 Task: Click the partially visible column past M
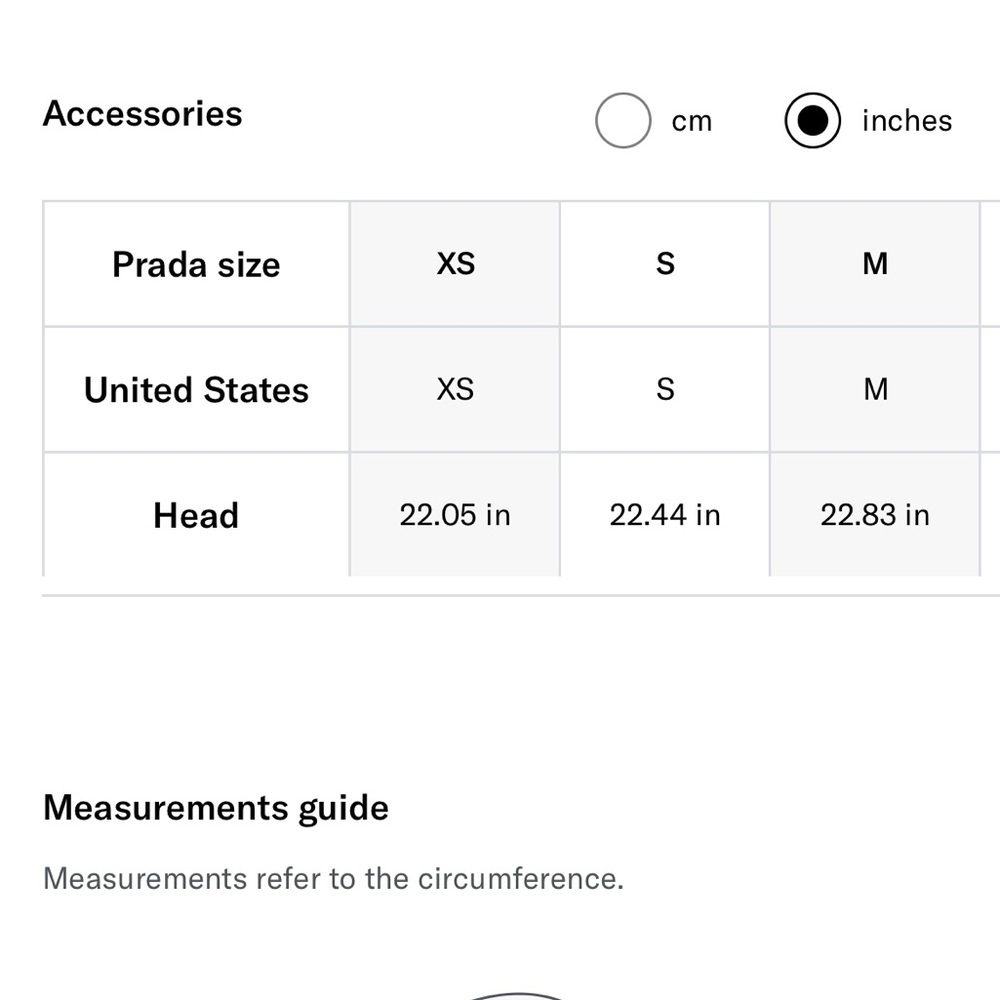(990, 389)
